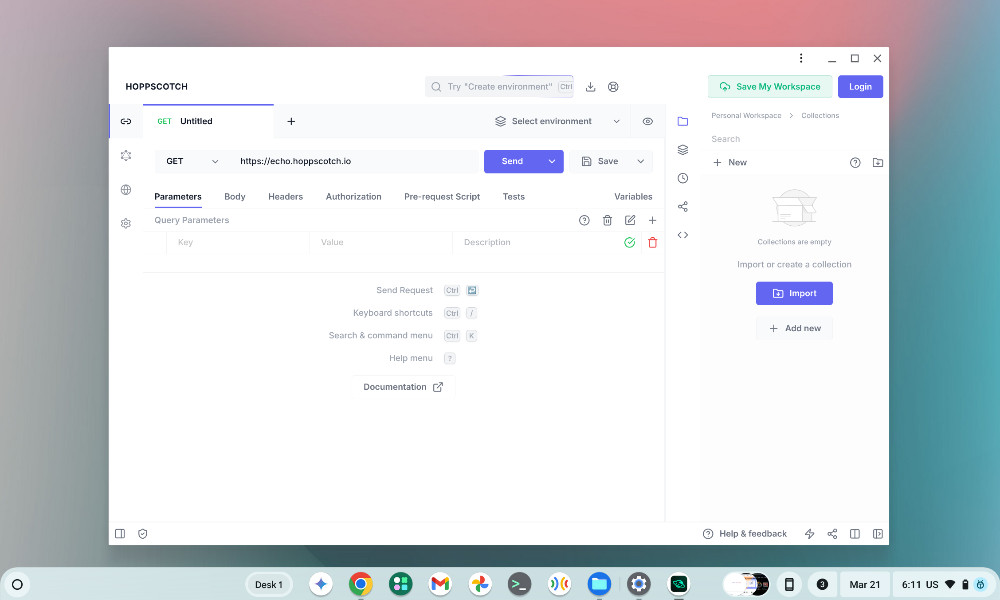Switch to the Parameters tab
The width and height of the screenshot is (1000, 600).
(178, 196)
